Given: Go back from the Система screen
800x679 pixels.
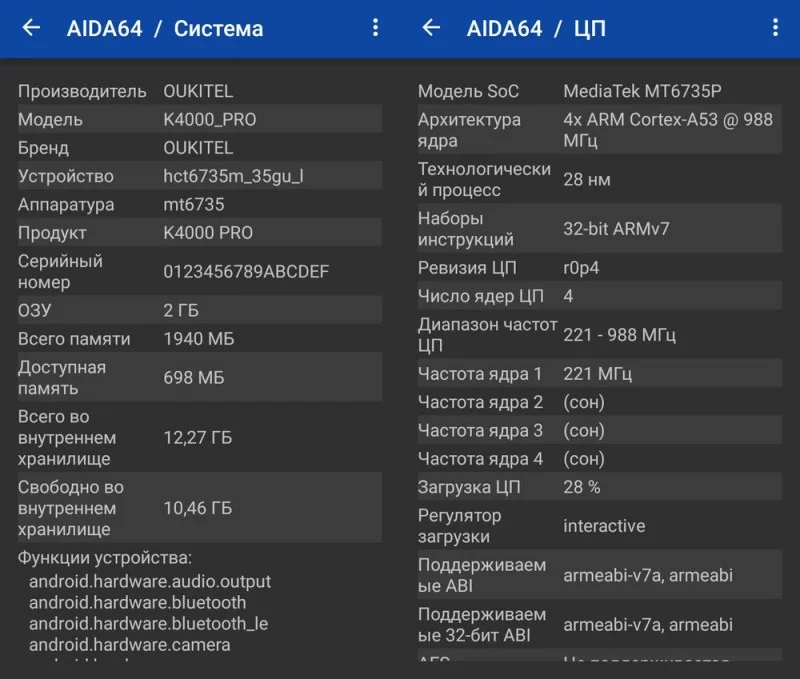Looking at the screenshot, I should coord(31,28).
